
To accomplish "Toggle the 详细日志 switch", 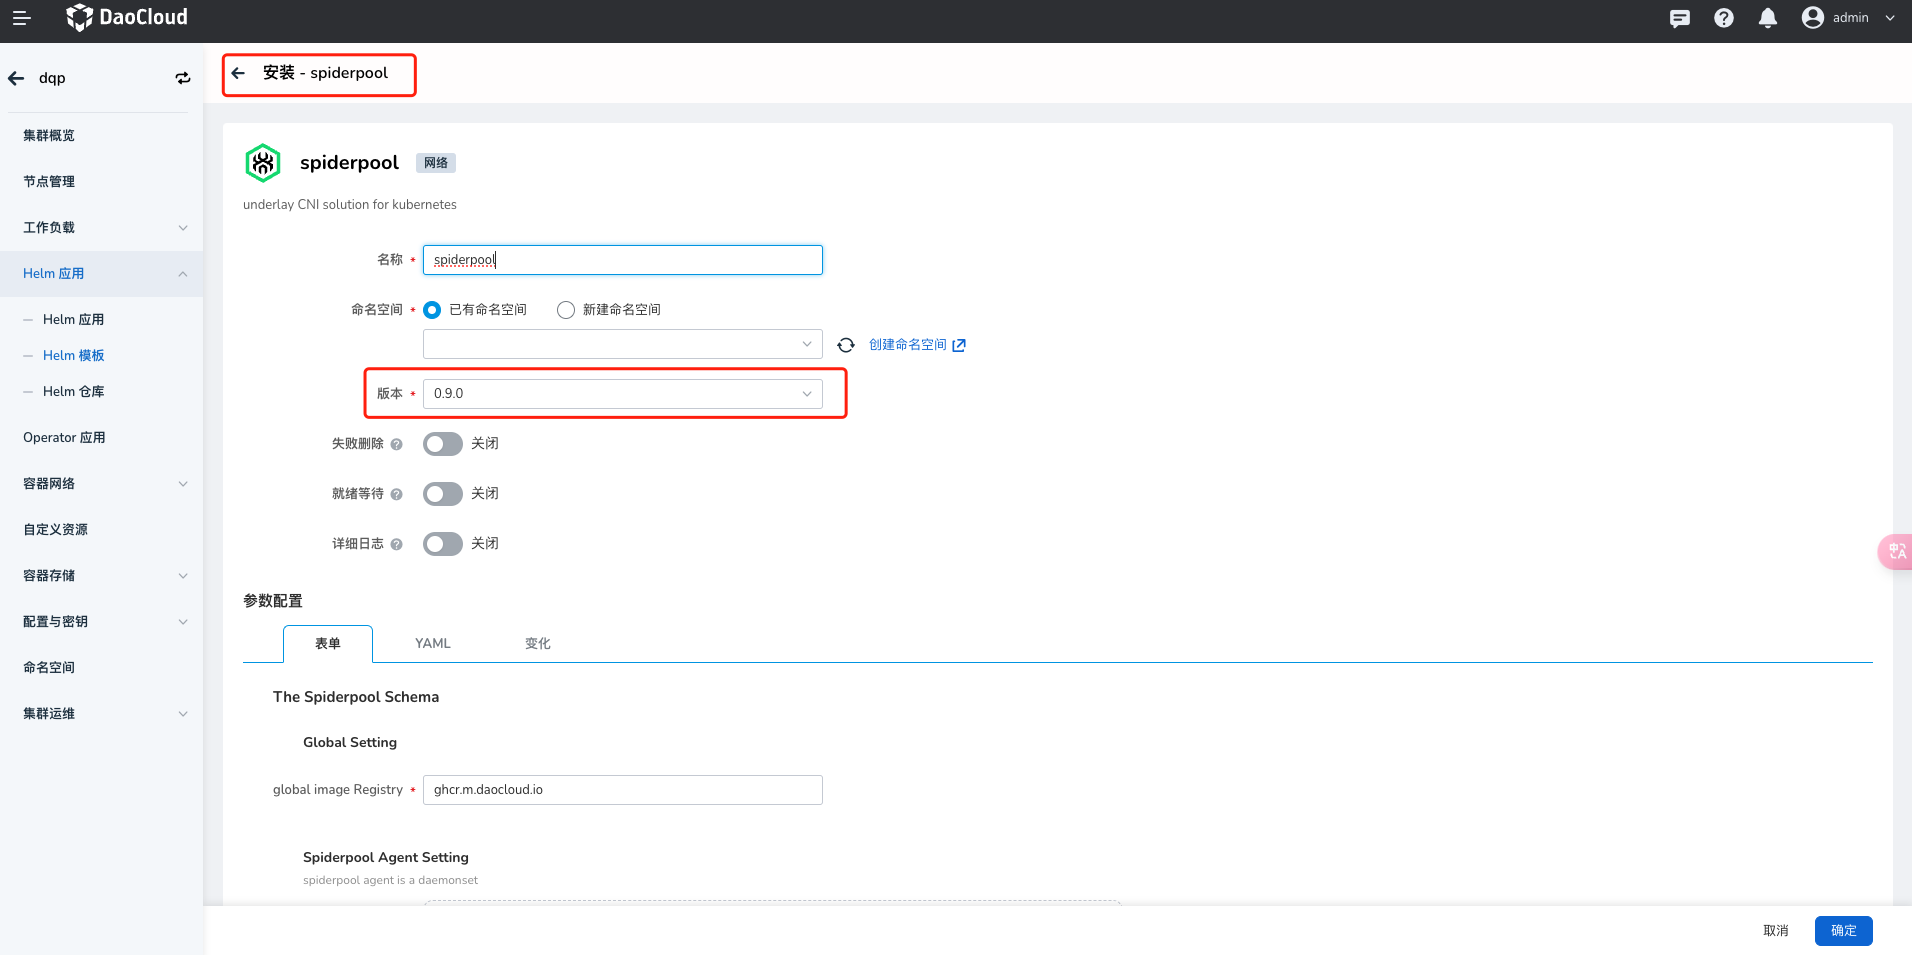I will coord(442,544).
